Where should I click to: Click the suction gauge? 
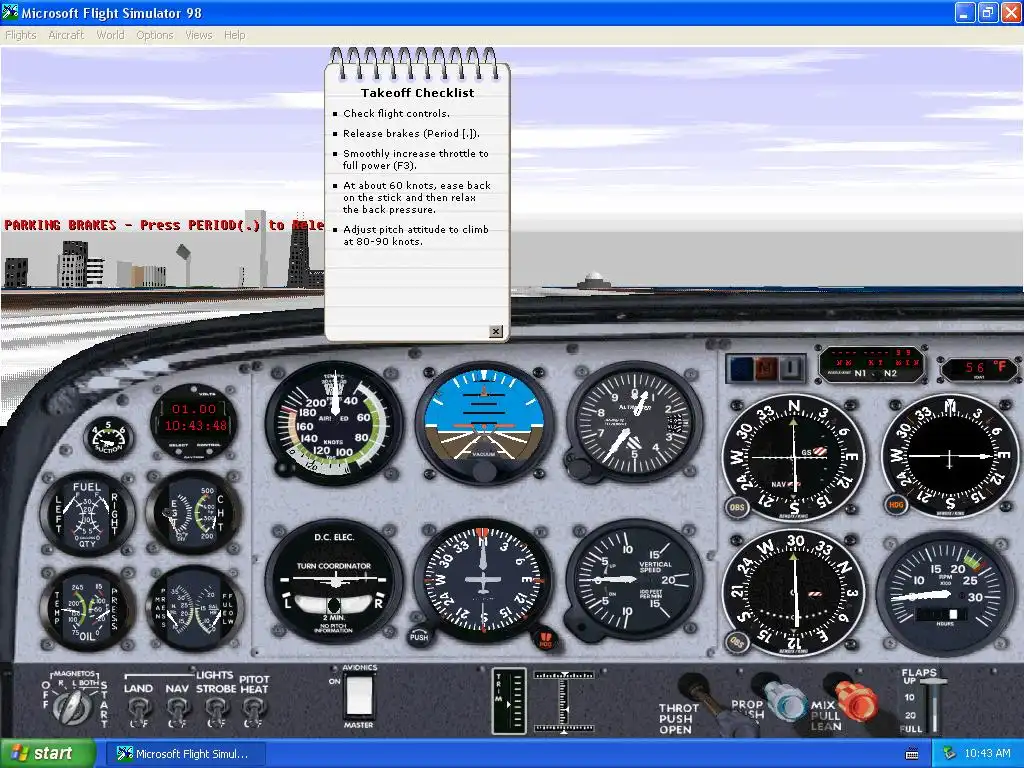pos(108,438)
